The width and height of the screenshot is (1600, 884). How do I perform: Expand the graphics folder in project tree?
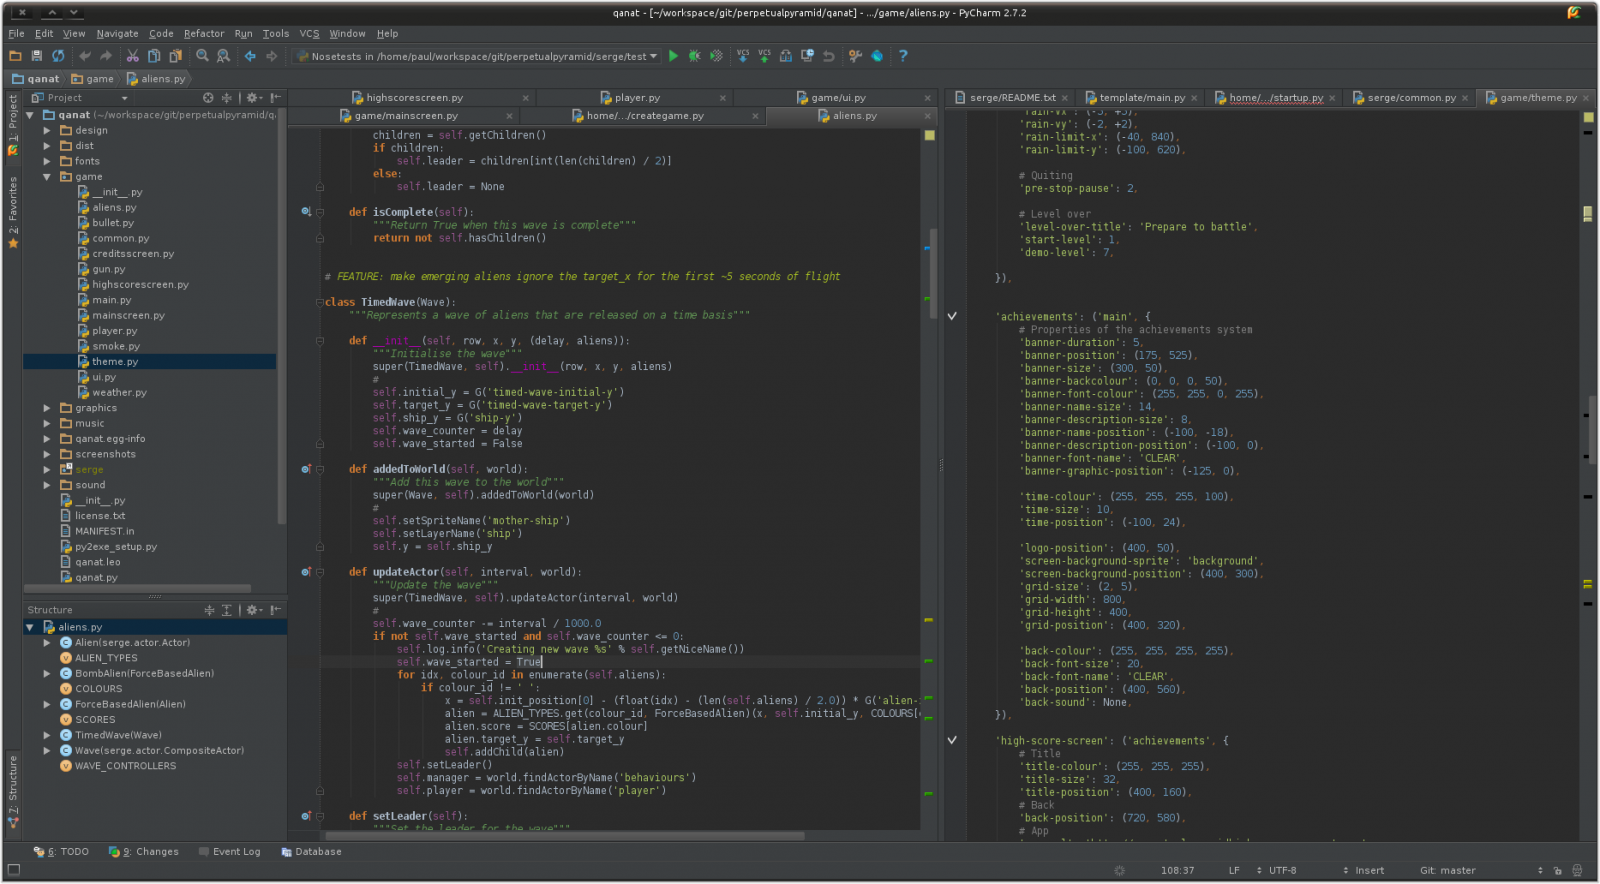(x=47, y=408)
